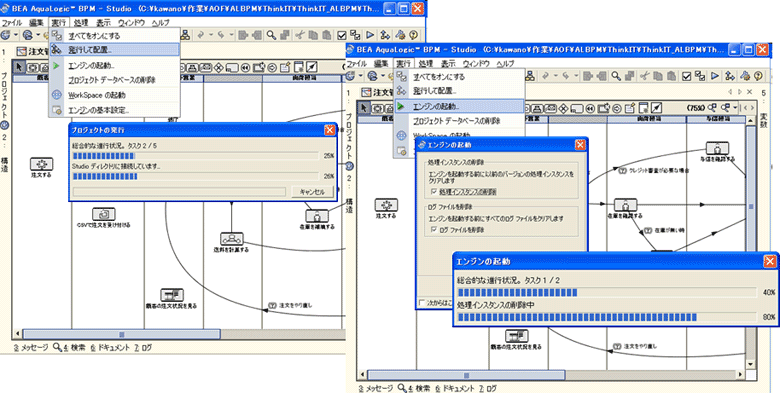Open ウィンドウ menu in left window
Image resolution: width=780 pixels, height=393 pixels.
coord(131,23)
